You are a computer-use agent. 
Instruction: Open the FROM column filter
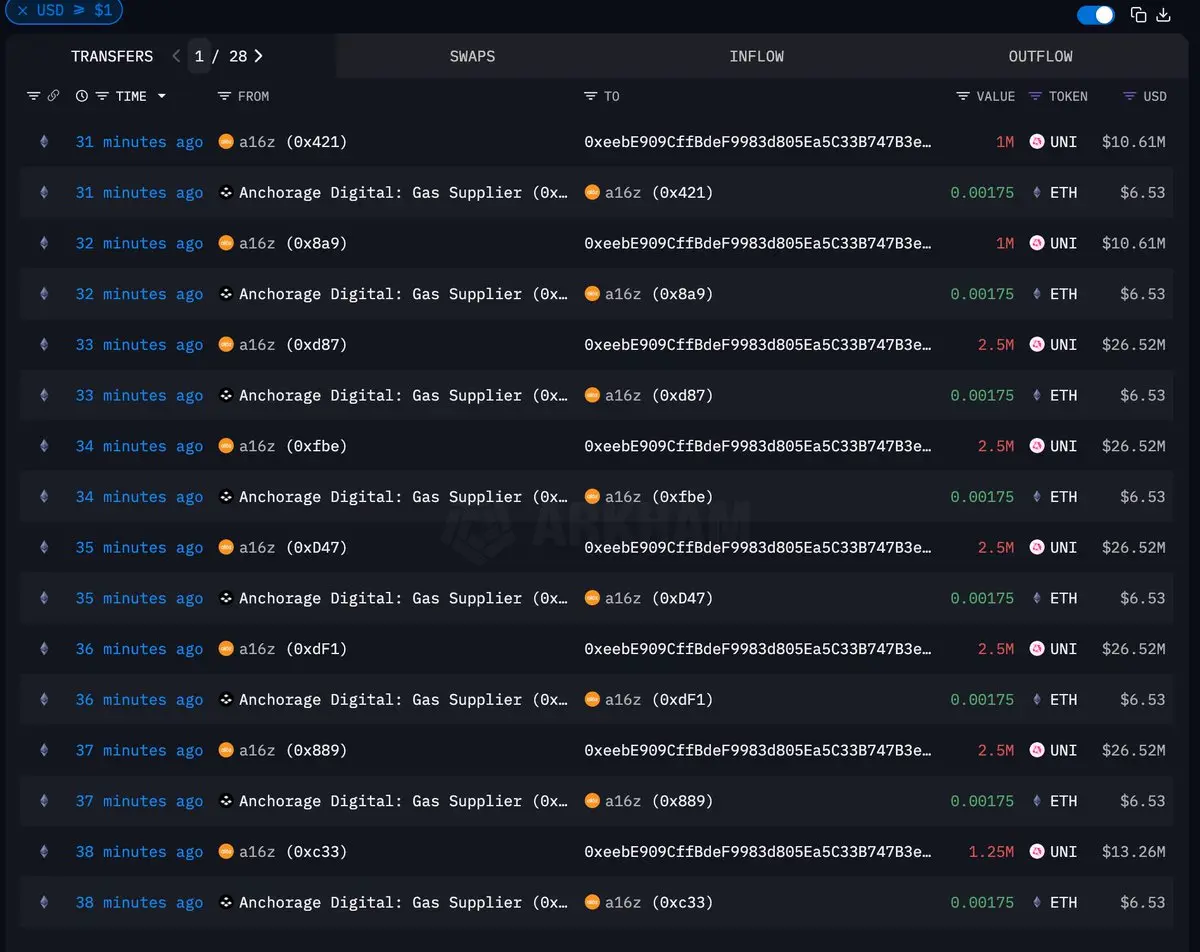click(x=224, y=96)
